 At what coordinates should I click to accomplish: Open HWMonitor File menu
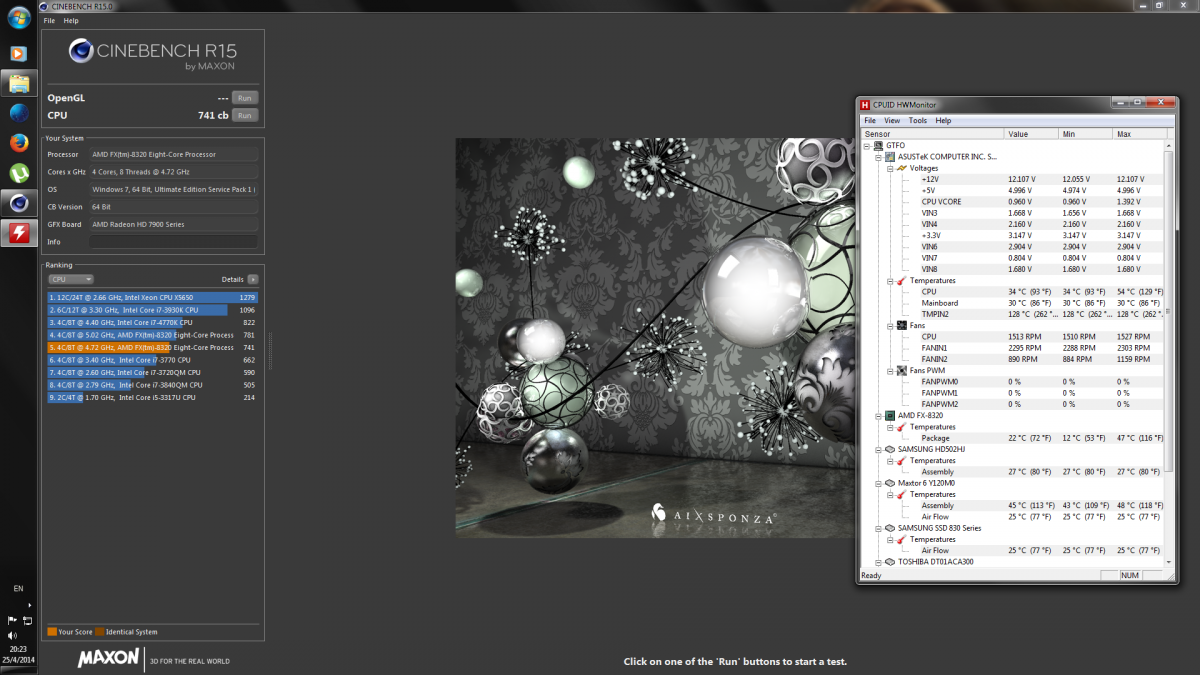click(x=870, y=120)
